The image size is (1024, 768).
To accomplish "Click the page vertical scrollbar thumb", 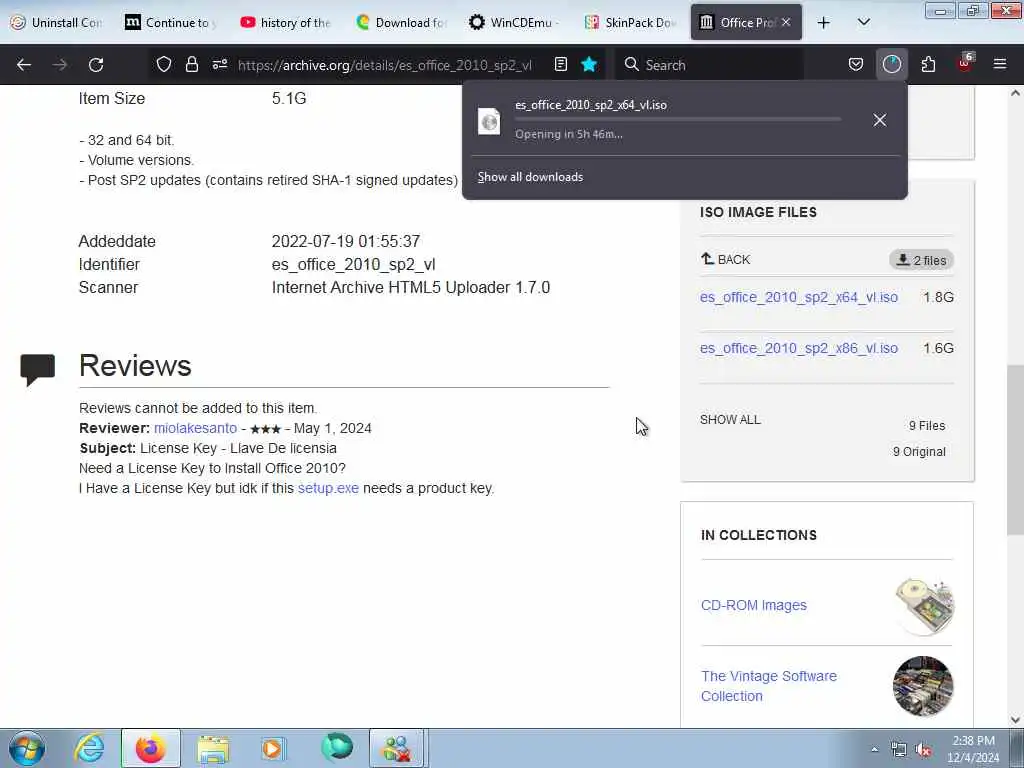I will click(1016, 451).
